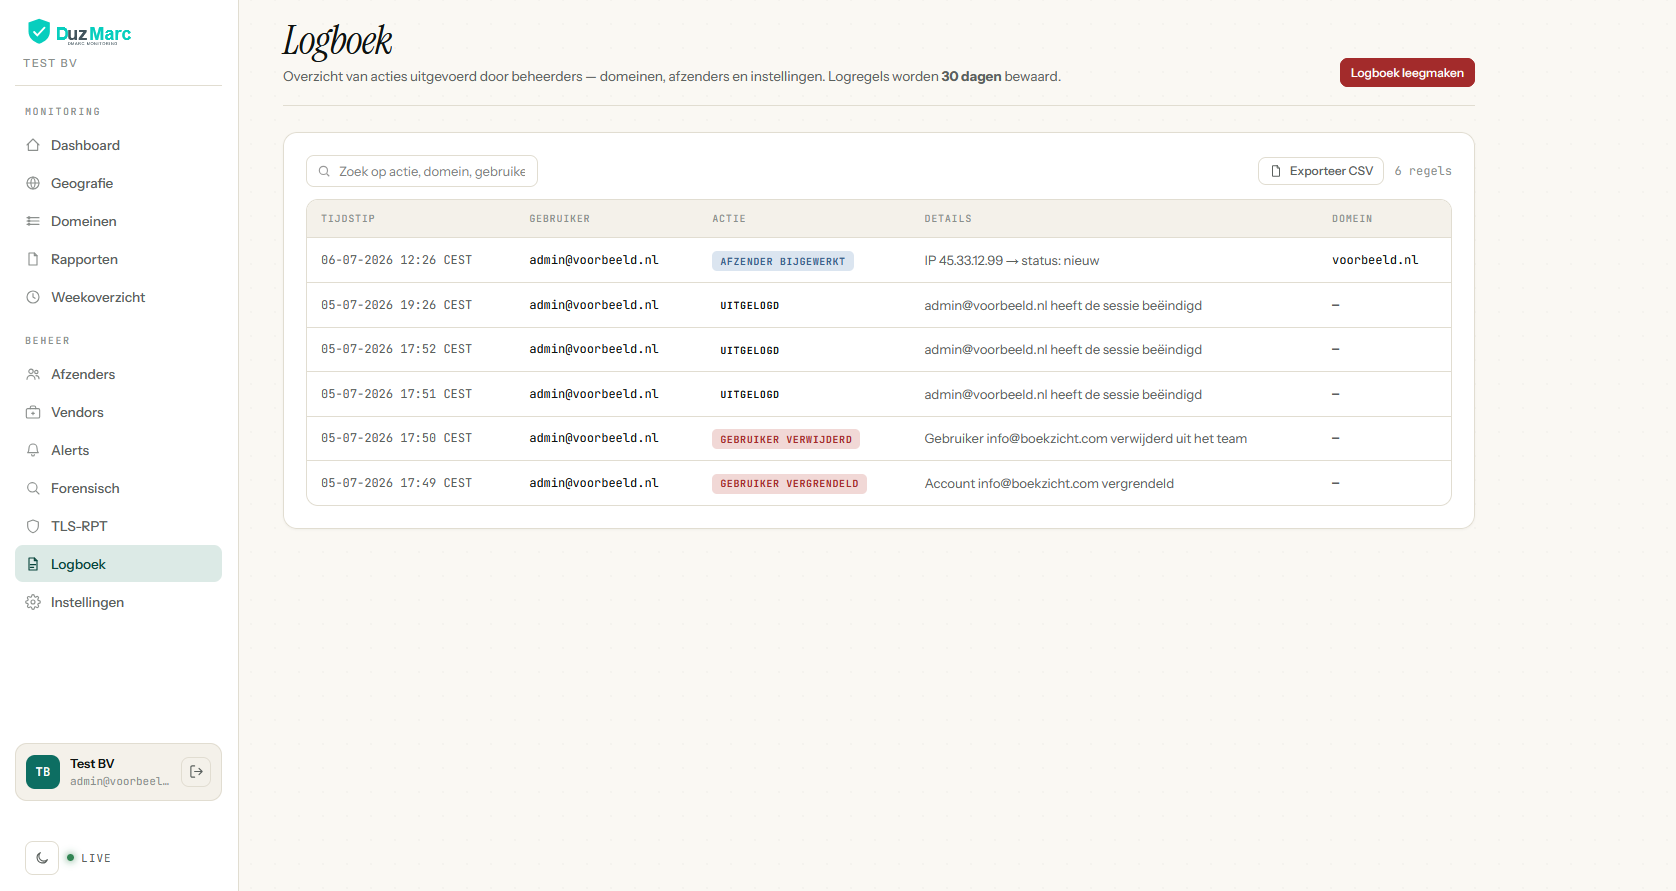Image resolution: width=1676 pixels, height=891 pixels.
Task: Click the Account info@boekzicht.com vergrendeld detail
Action: click(1049, 483)
